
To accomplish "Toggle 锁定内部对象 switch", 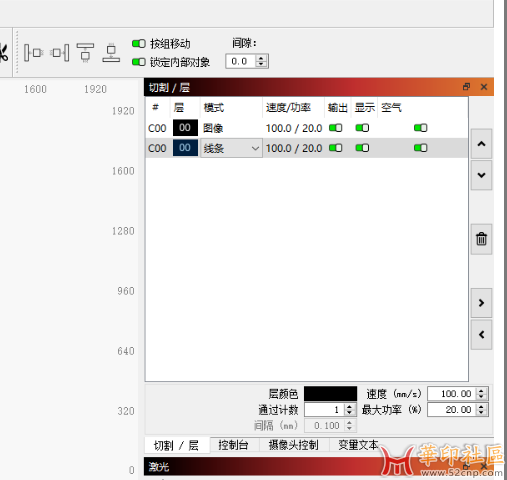I will point(139,62).
